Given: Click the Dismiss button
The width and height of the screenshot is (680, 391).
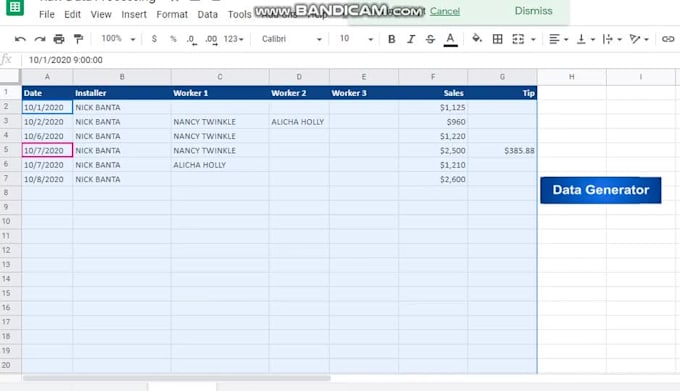Looking at the screenshot, I should click(533, 11).
